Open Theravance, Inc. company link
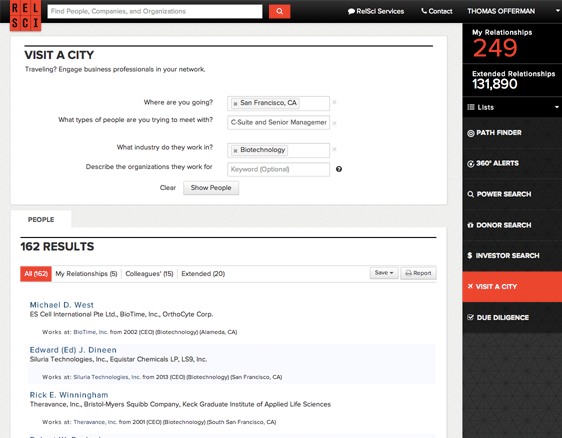This screenshot has width=562, height=438. [x=95, y=422]
